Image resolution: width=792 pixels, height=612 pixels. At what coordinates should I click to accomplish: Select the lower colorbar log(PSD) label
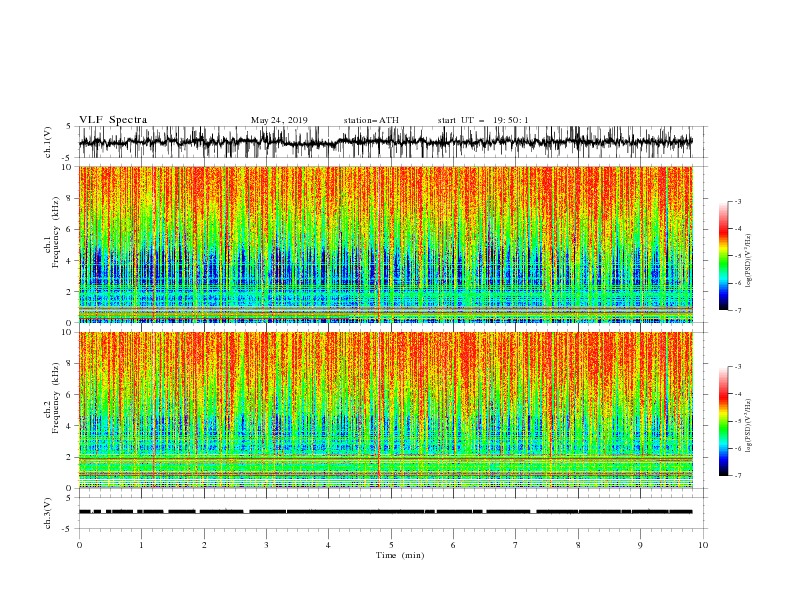click(748, 426)
